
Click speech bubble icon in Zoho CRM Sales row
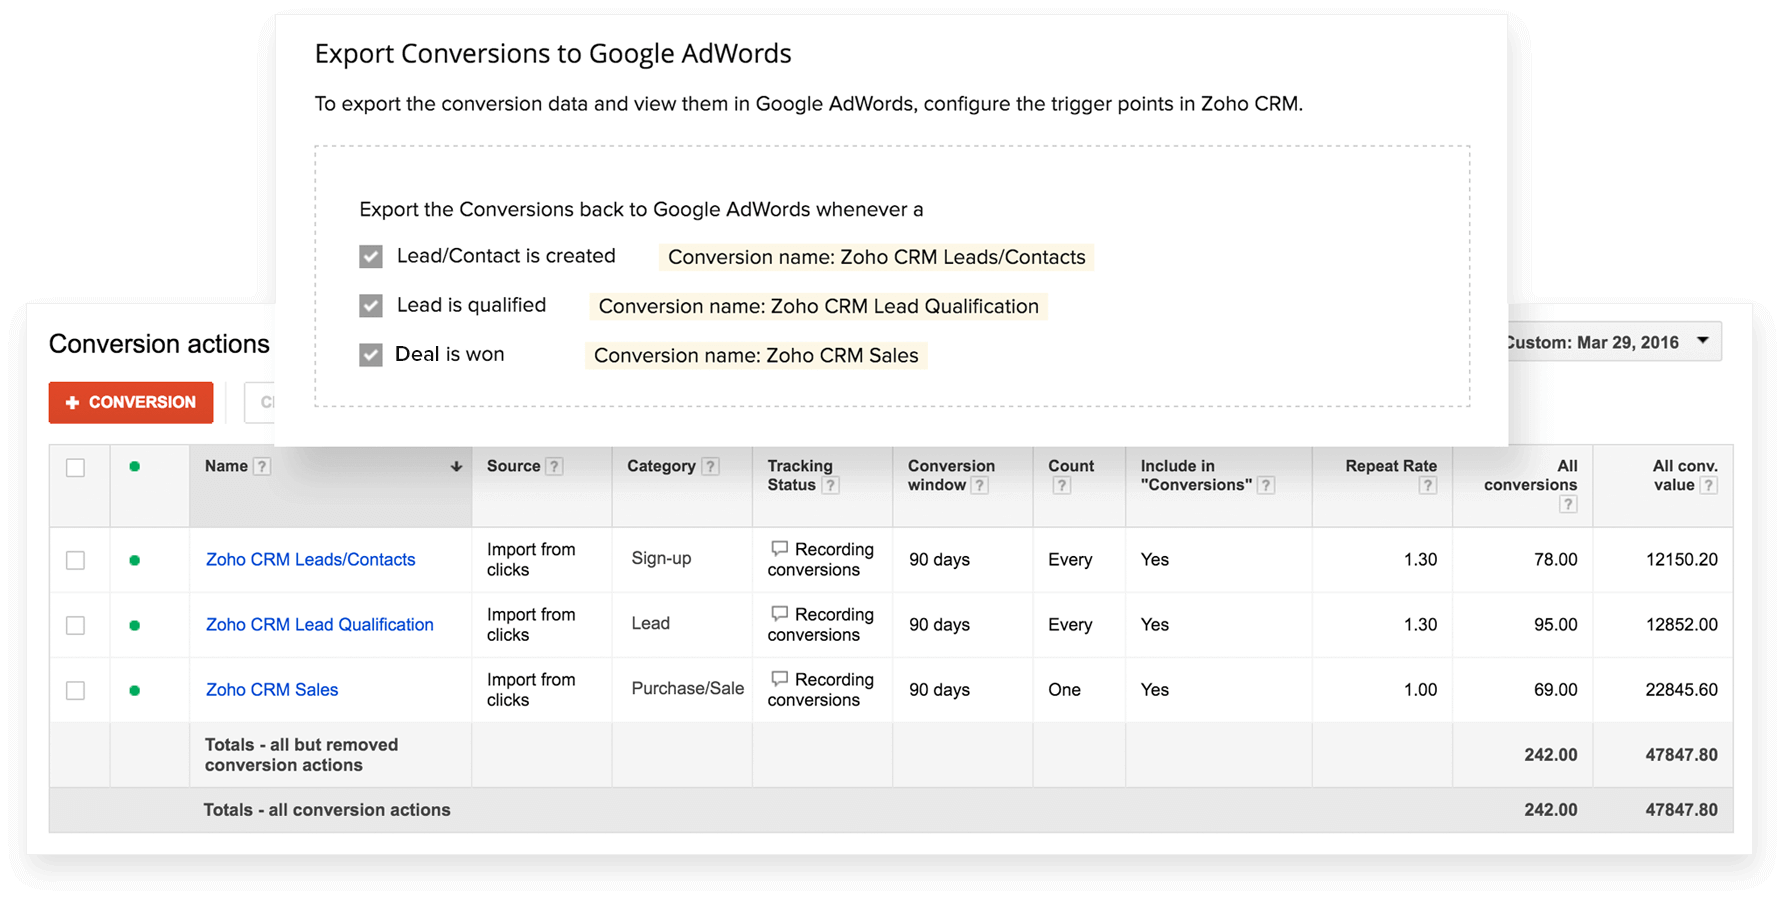pos(779,678)
